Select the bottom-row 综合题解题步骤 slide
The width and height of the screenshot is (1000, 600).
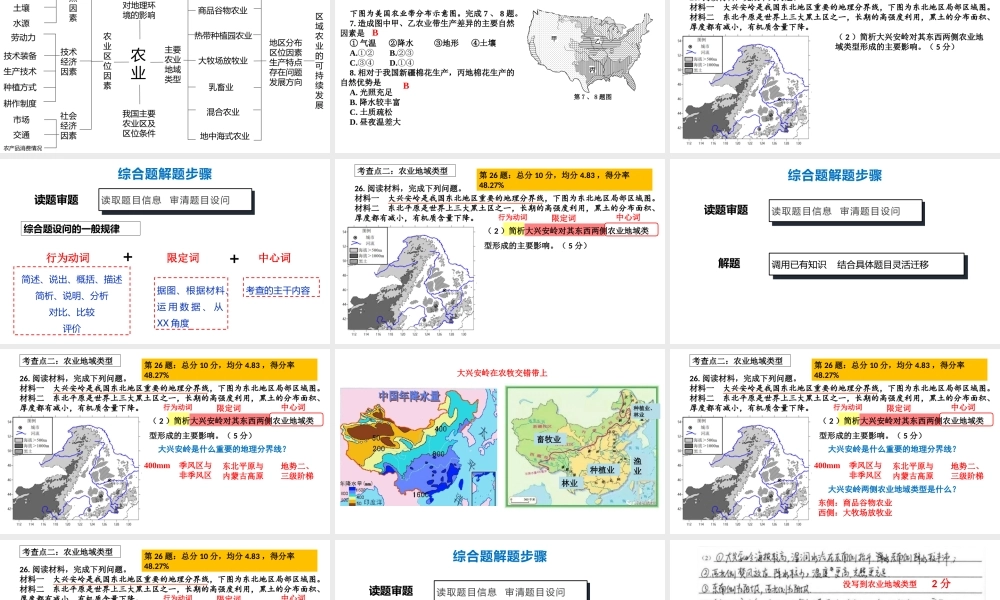point(499,570)
